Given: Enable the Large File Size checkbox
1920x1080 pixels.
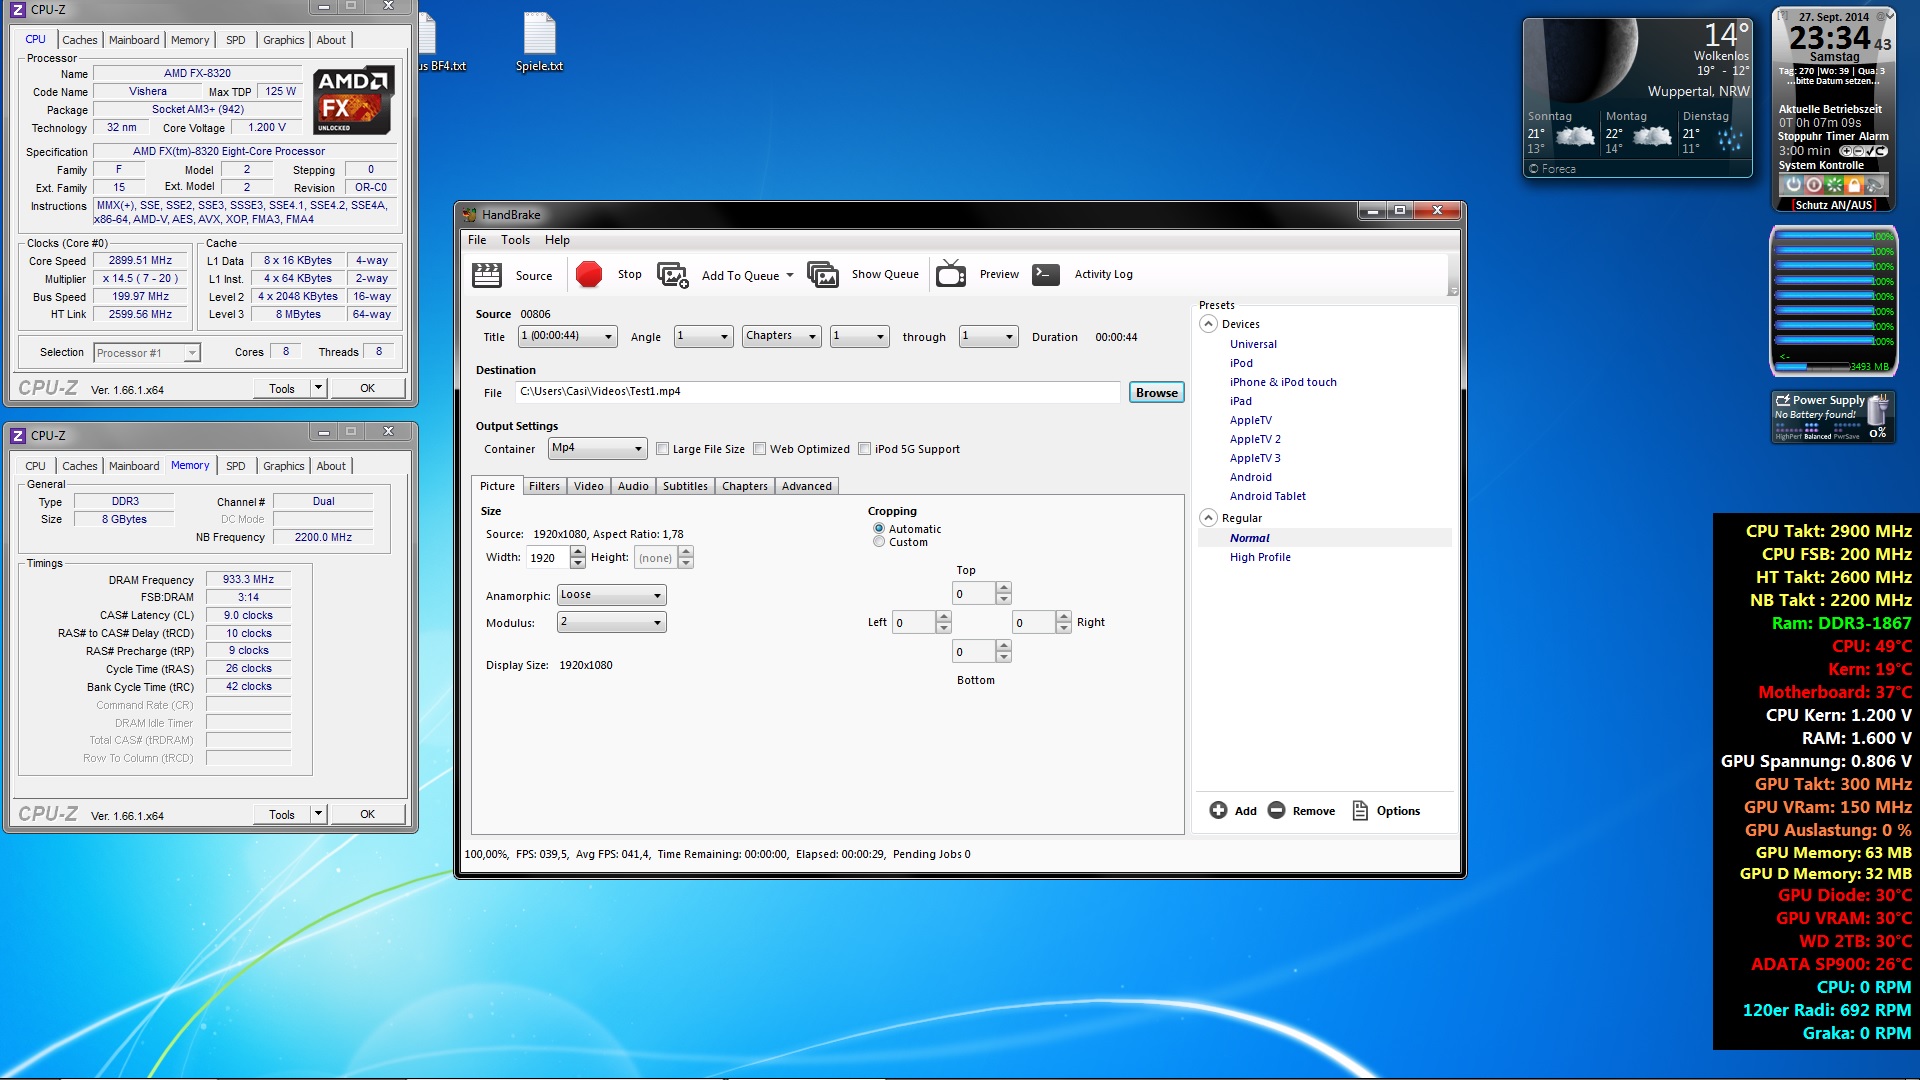Looking at the screenshot, I should 662,449.
